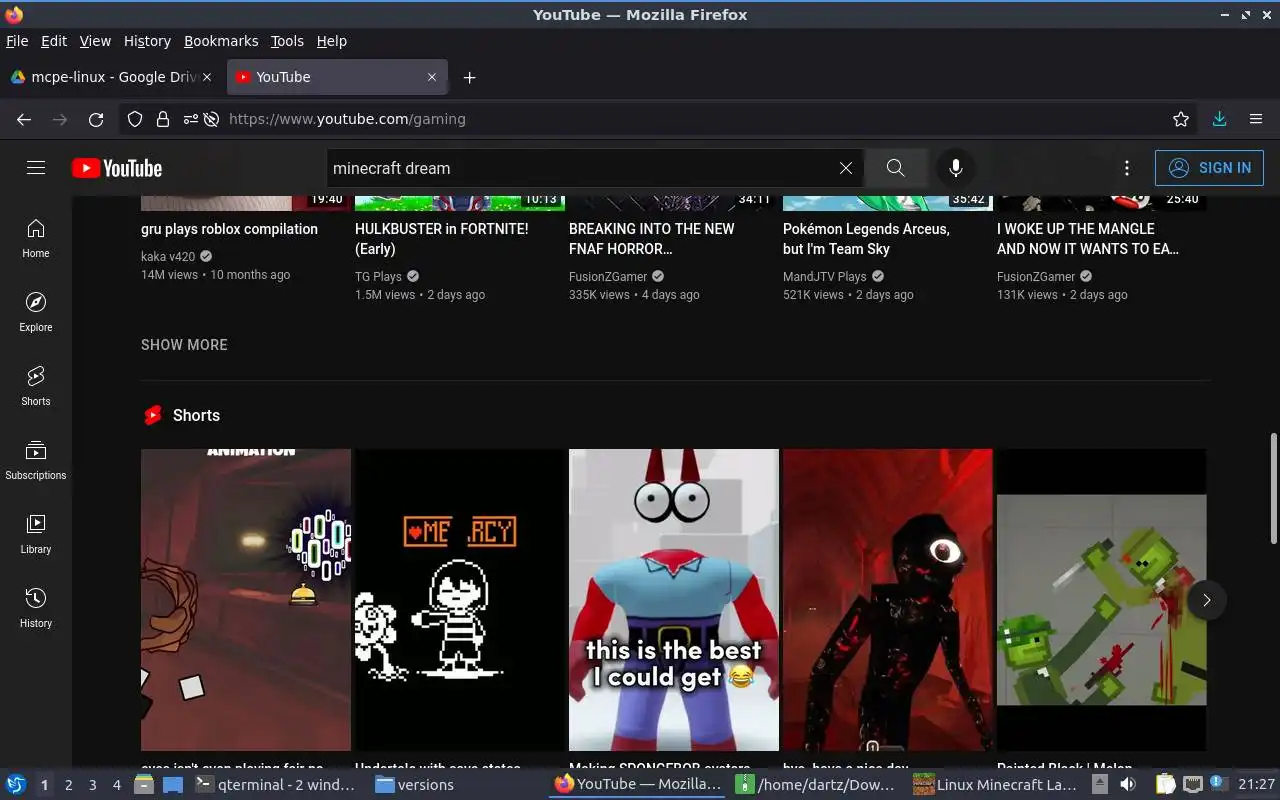1280x800 pixels.
Task: Click the clipboard tray icon
Action: [x=1165, y=785]
